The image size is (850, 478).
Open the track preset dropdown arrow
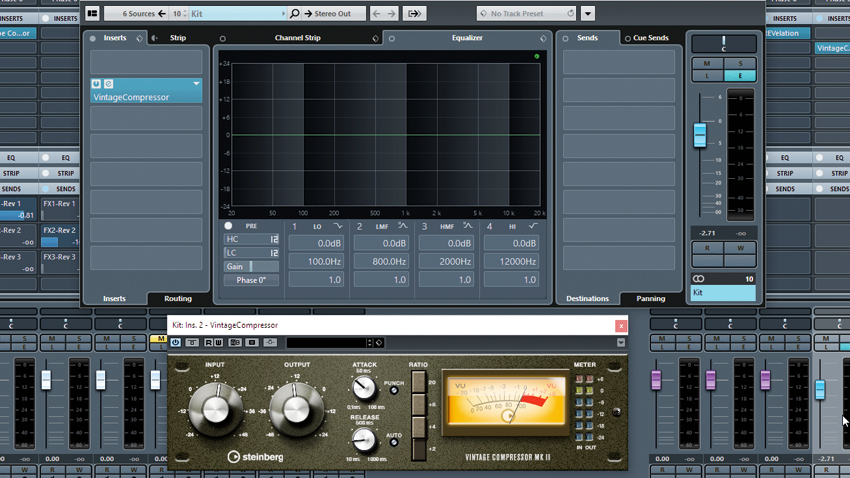pos(588,14)
